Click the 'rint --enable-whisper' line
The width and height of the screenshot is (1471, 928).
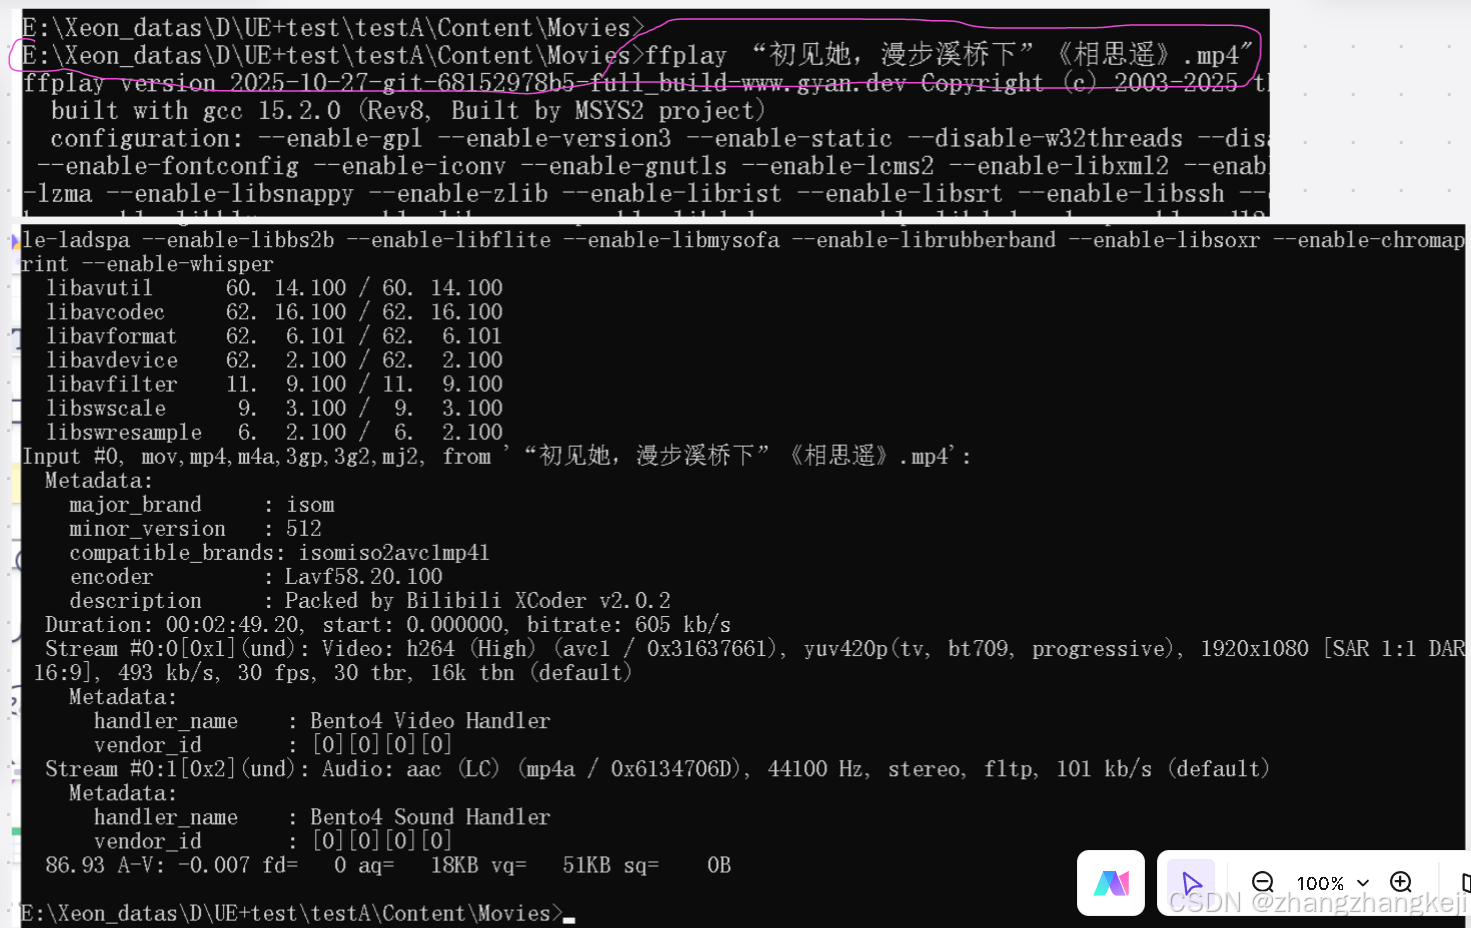tap(147, 264)
